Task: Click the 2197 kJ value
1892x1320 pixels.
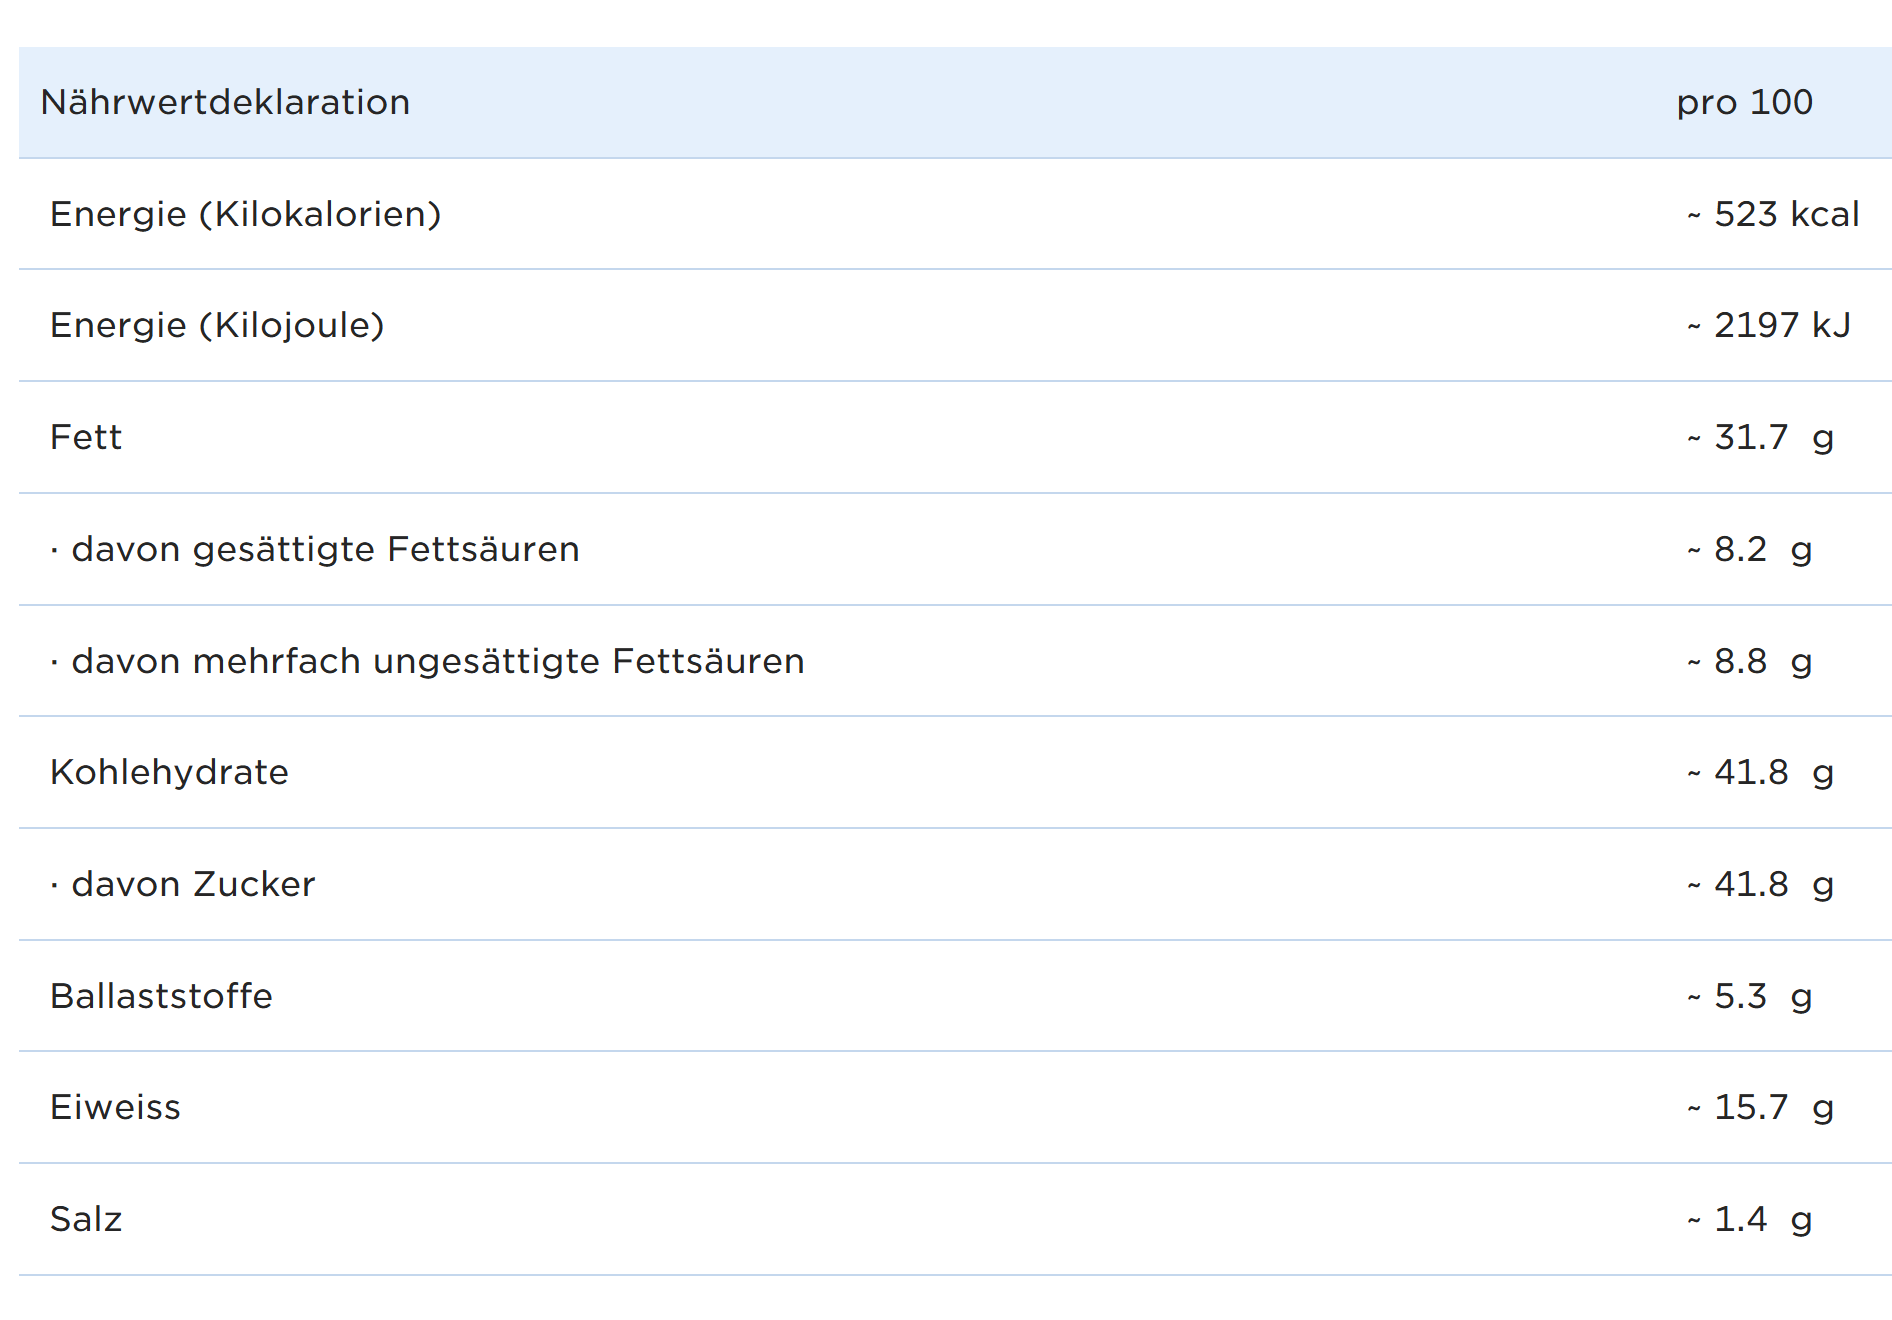Action: coord(1769,325)
